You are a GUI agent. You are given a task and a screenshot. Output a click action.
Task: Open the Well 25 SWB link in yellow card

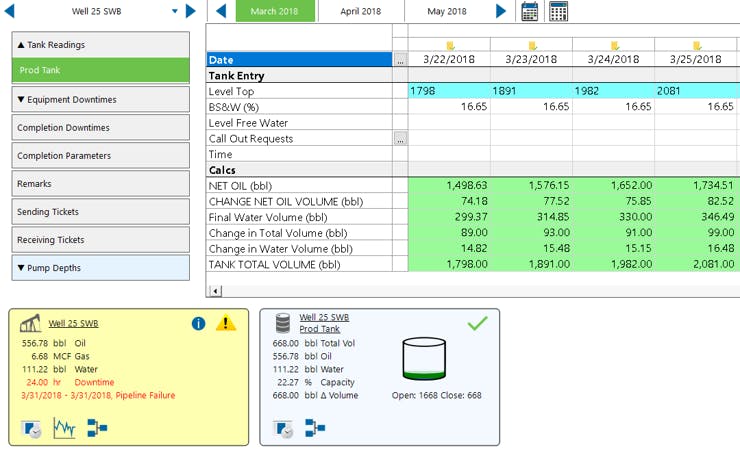point(73,323)
